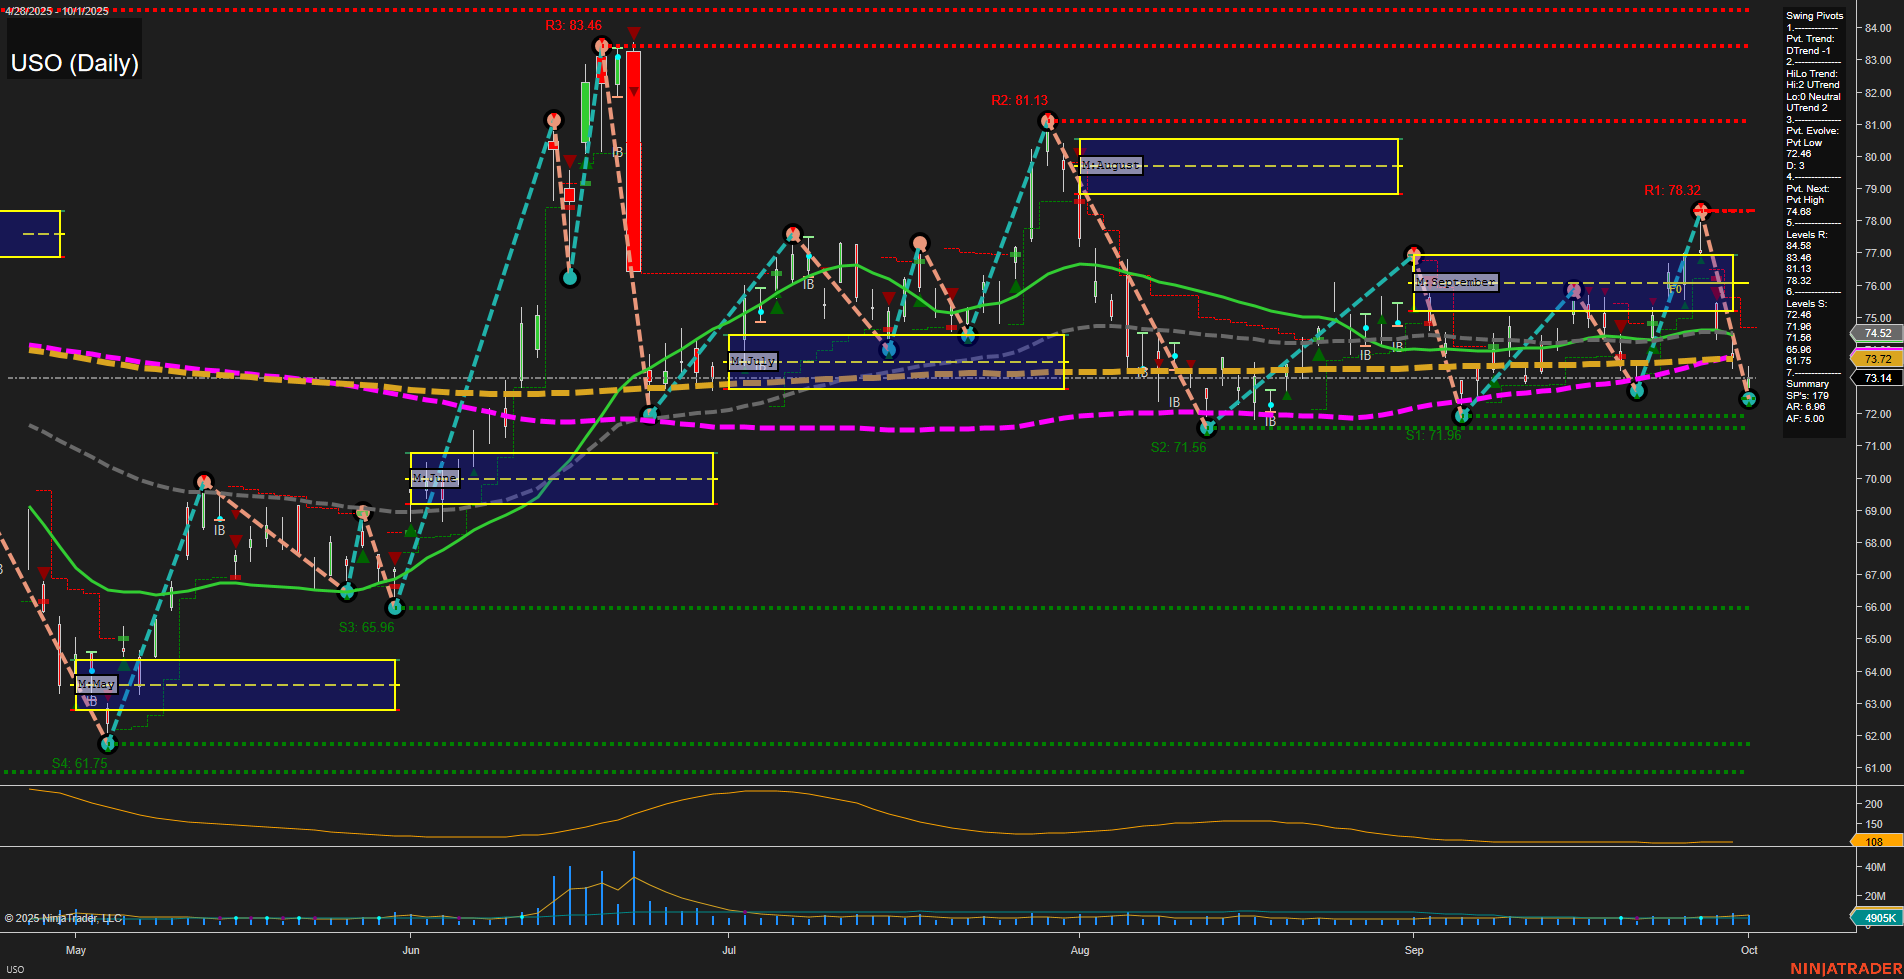The height and width of the screenshot is (979, 1904).
Task: Open the Swing Pivots panel header on the right
Action: [x=1814, y=15]
